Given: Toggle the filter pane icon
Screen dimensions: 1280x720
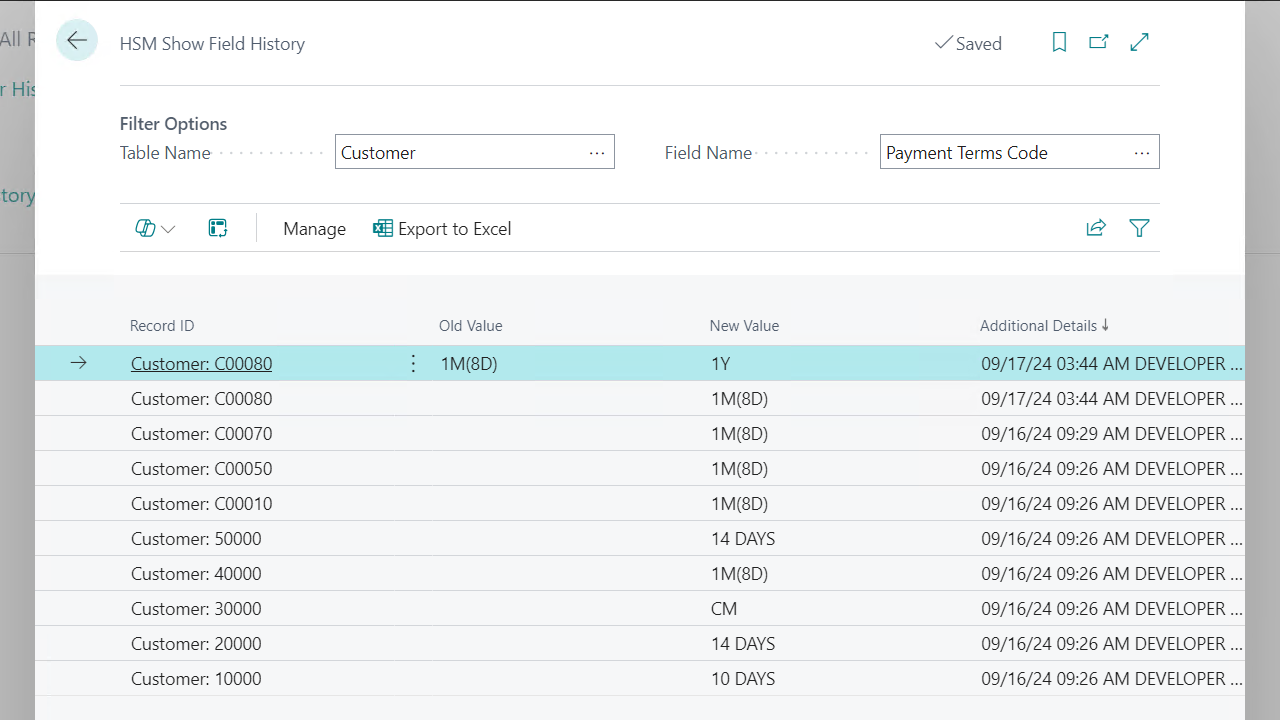Looking at the screenshot, I should (x=1139, y=228).
